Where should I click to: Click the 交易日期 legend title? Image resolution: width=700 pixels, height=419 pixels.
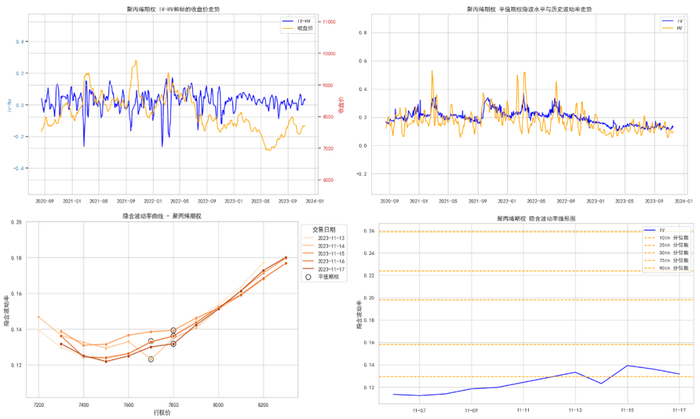[x=324, y=229]
